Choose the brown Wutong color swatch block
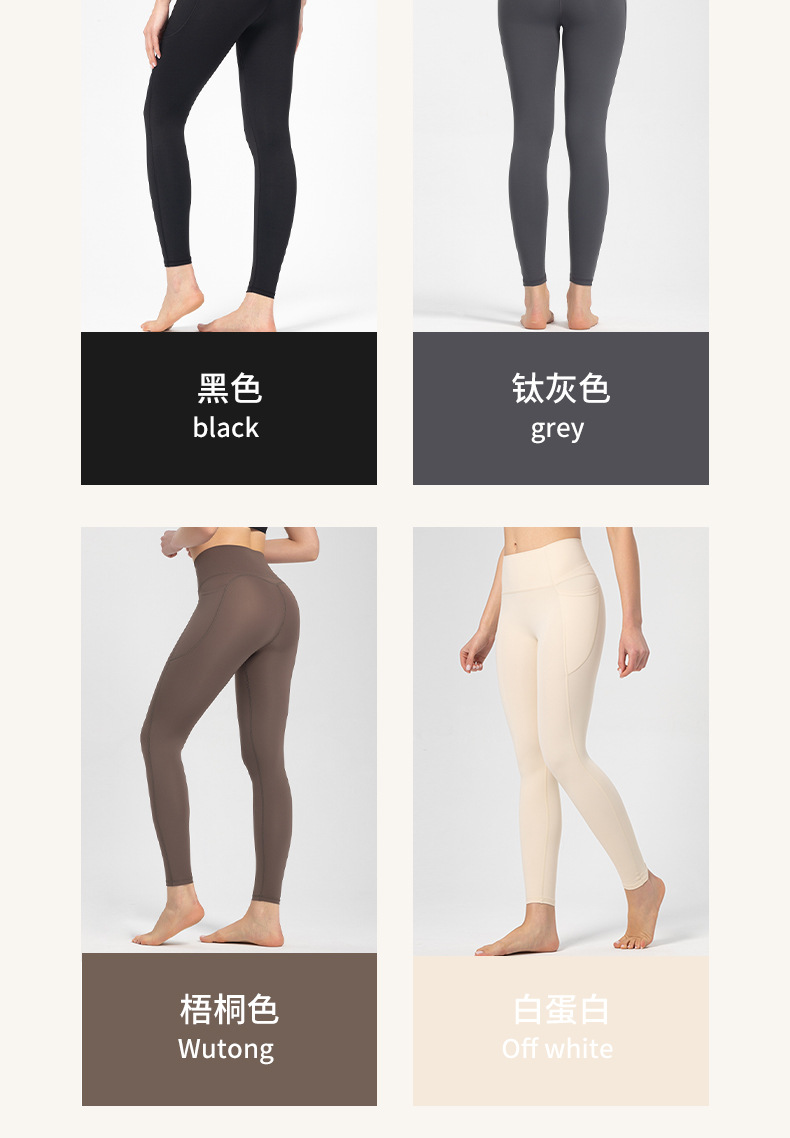 point(229,1029)
